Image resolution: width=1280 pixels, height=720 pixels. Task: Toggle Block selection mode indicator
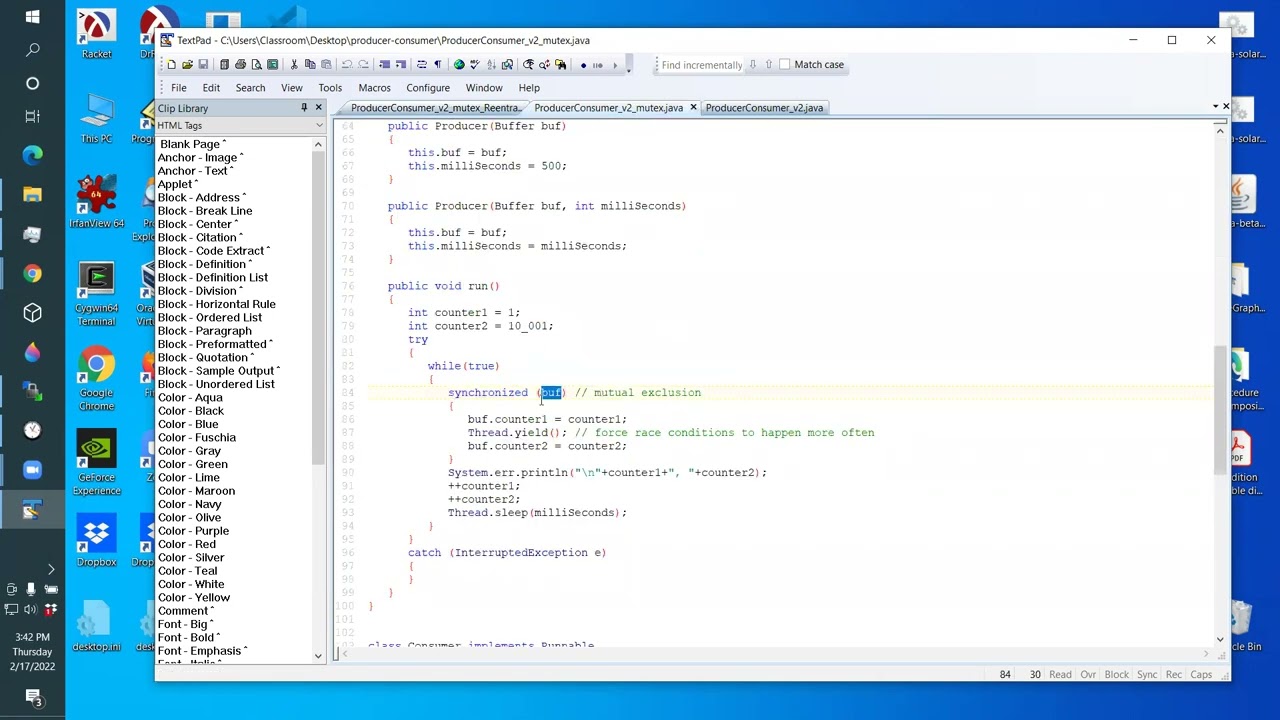tap(1116, 675)
